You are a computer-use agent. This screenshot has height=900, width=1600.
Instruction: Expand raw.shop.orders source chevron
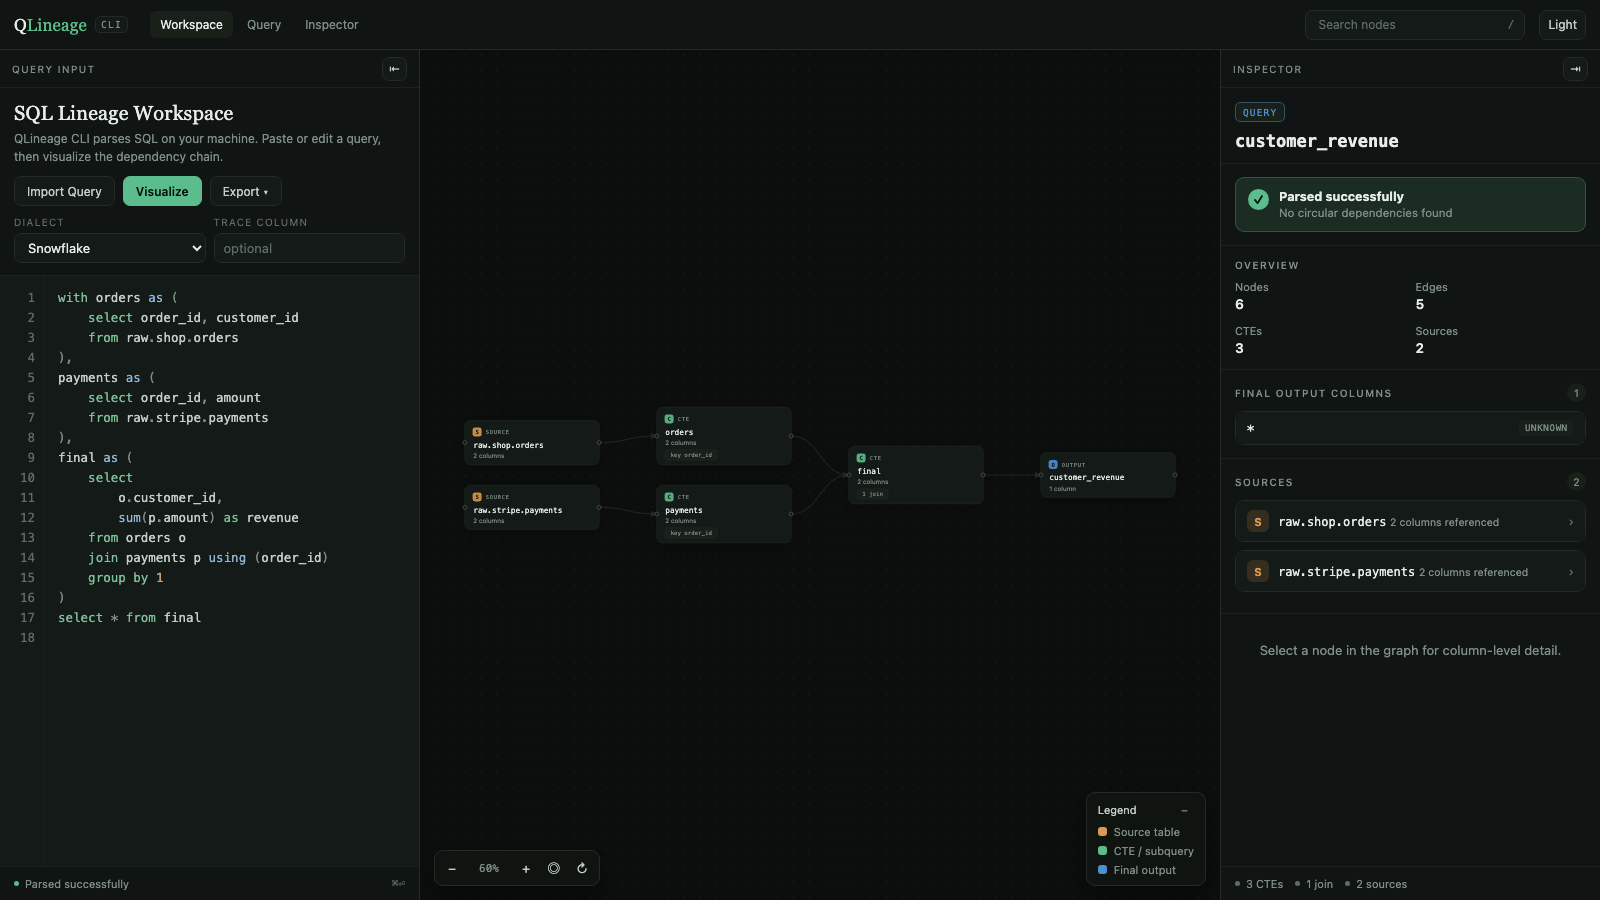pyautogui.click(x=1571, y=522)
